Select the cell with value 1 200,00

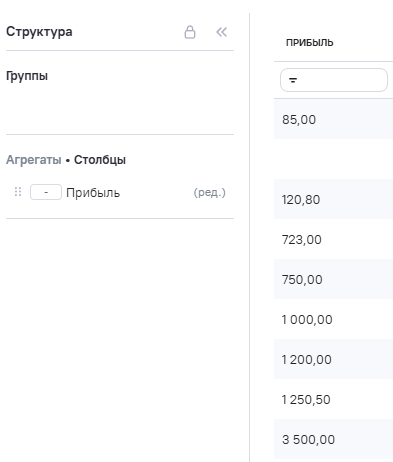[333, 359]
